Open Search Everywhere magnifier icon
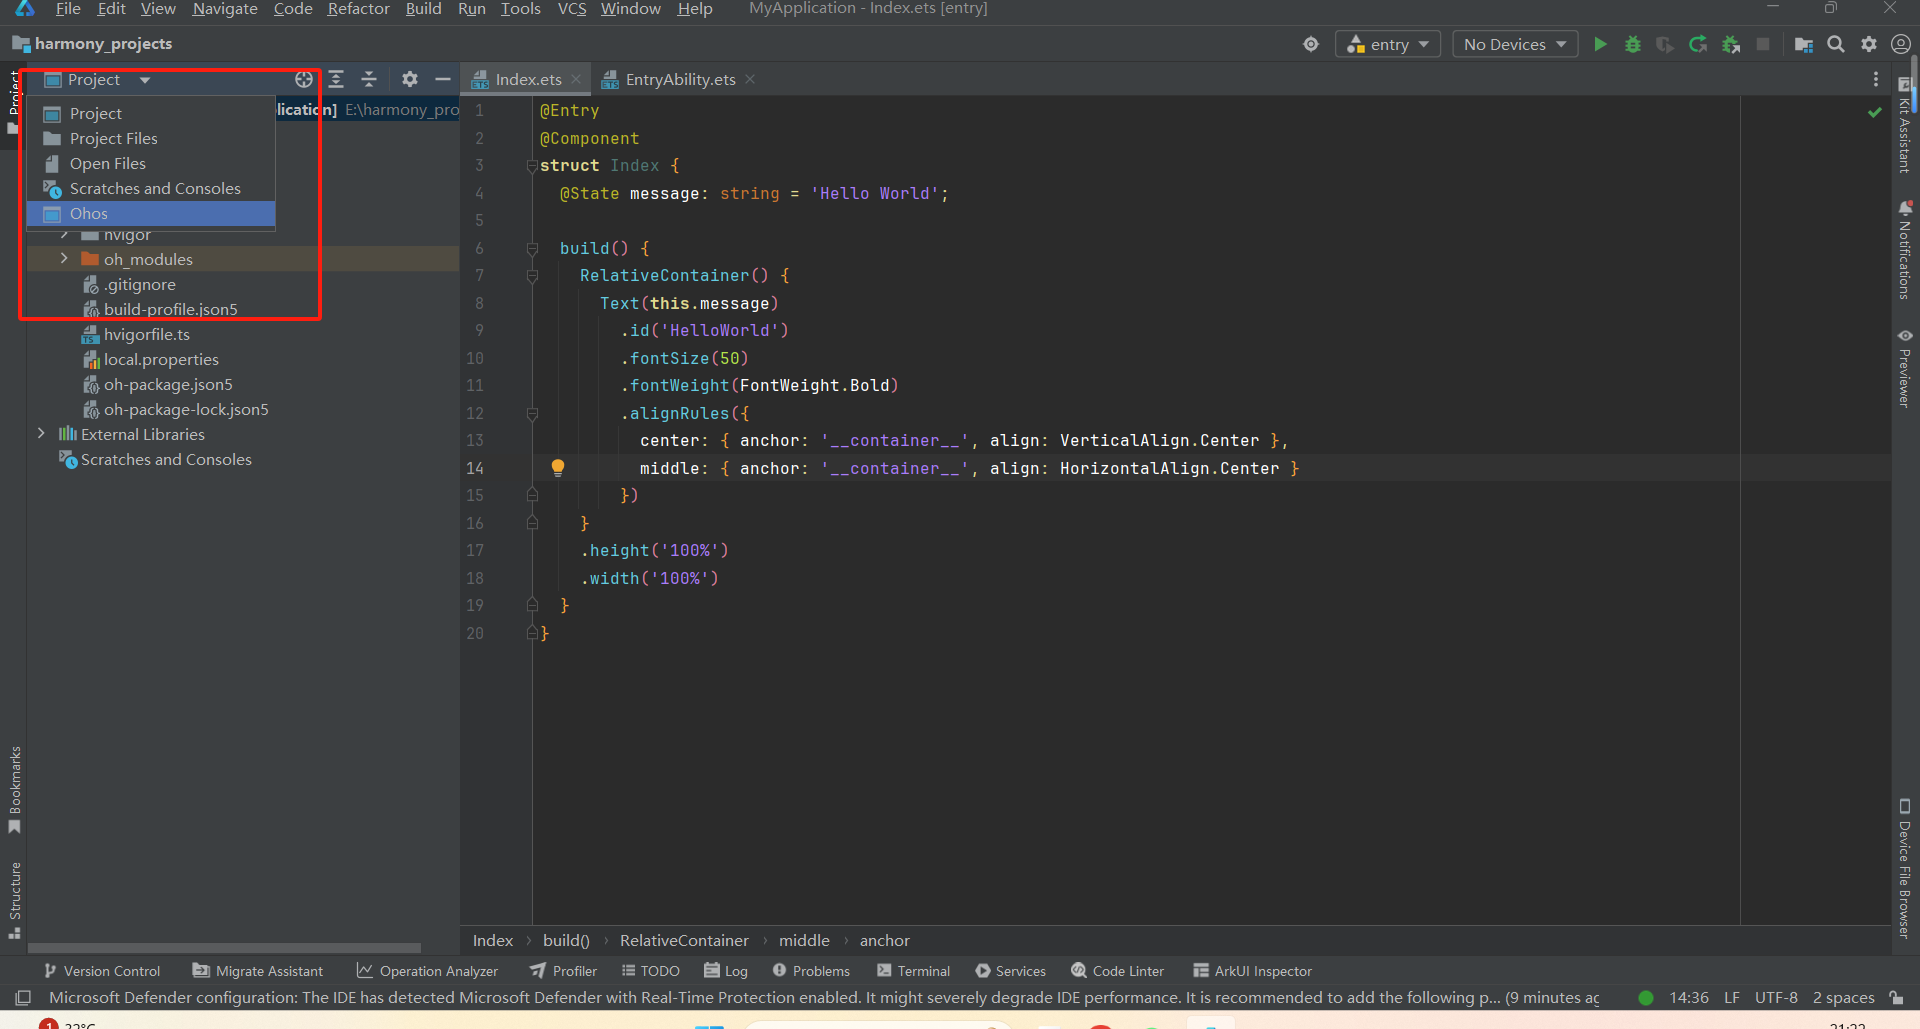Image resolution: width=1920 pixels, height=1029 pixels. [1836, 44]
